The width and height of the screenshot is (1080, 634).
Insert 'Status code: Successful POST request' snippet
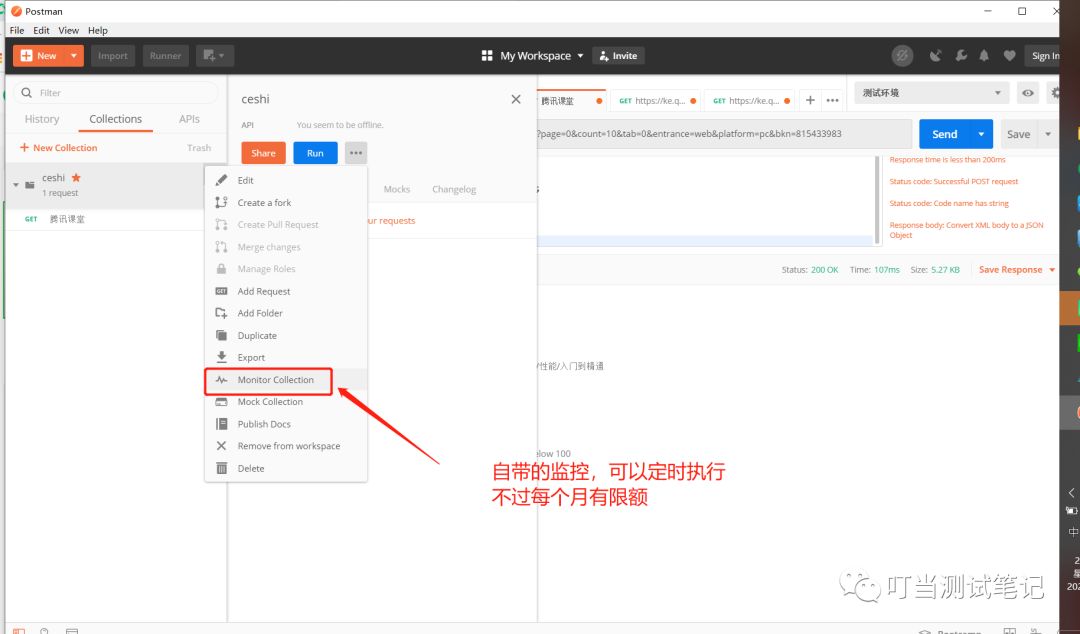pyautogui.click(x=953, y=182)
